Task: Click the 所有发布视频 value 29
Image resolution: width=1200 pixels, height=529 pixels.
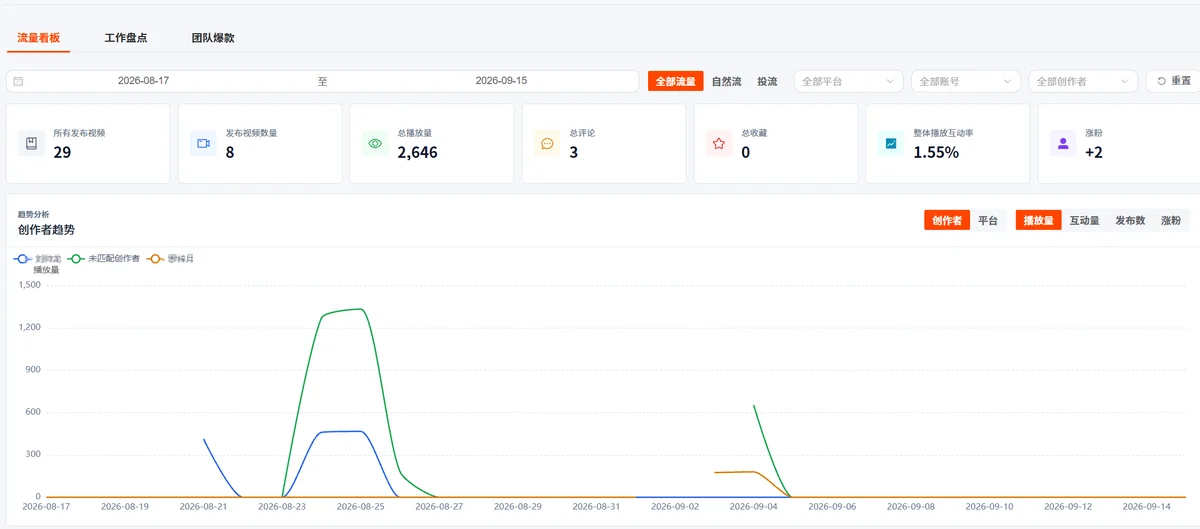Action: tap(62, 153)
